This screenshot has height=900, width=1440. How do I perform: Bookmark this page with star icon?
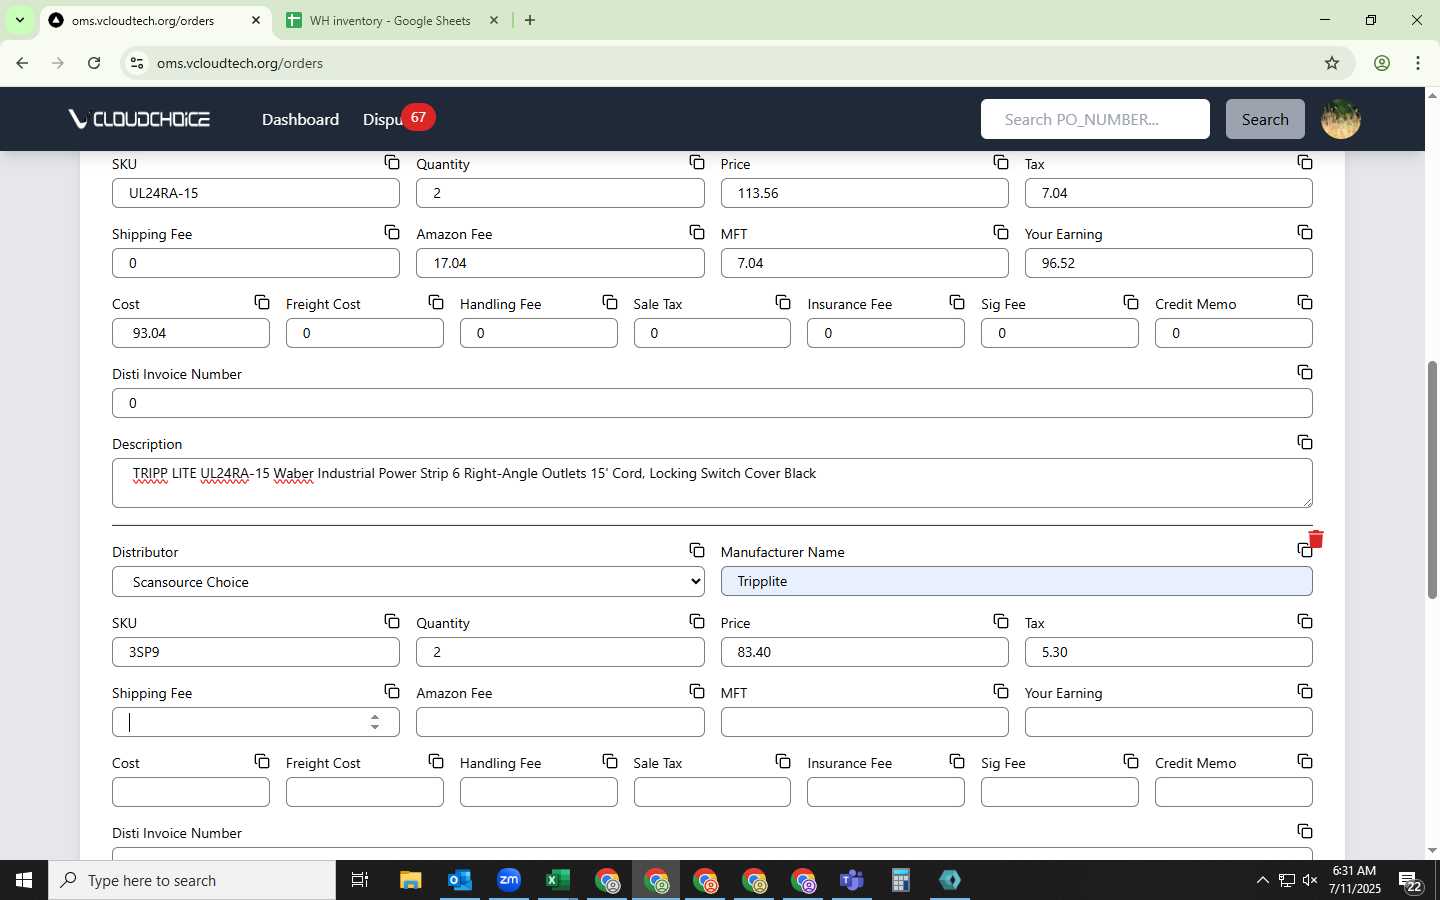coord(1332,63)
